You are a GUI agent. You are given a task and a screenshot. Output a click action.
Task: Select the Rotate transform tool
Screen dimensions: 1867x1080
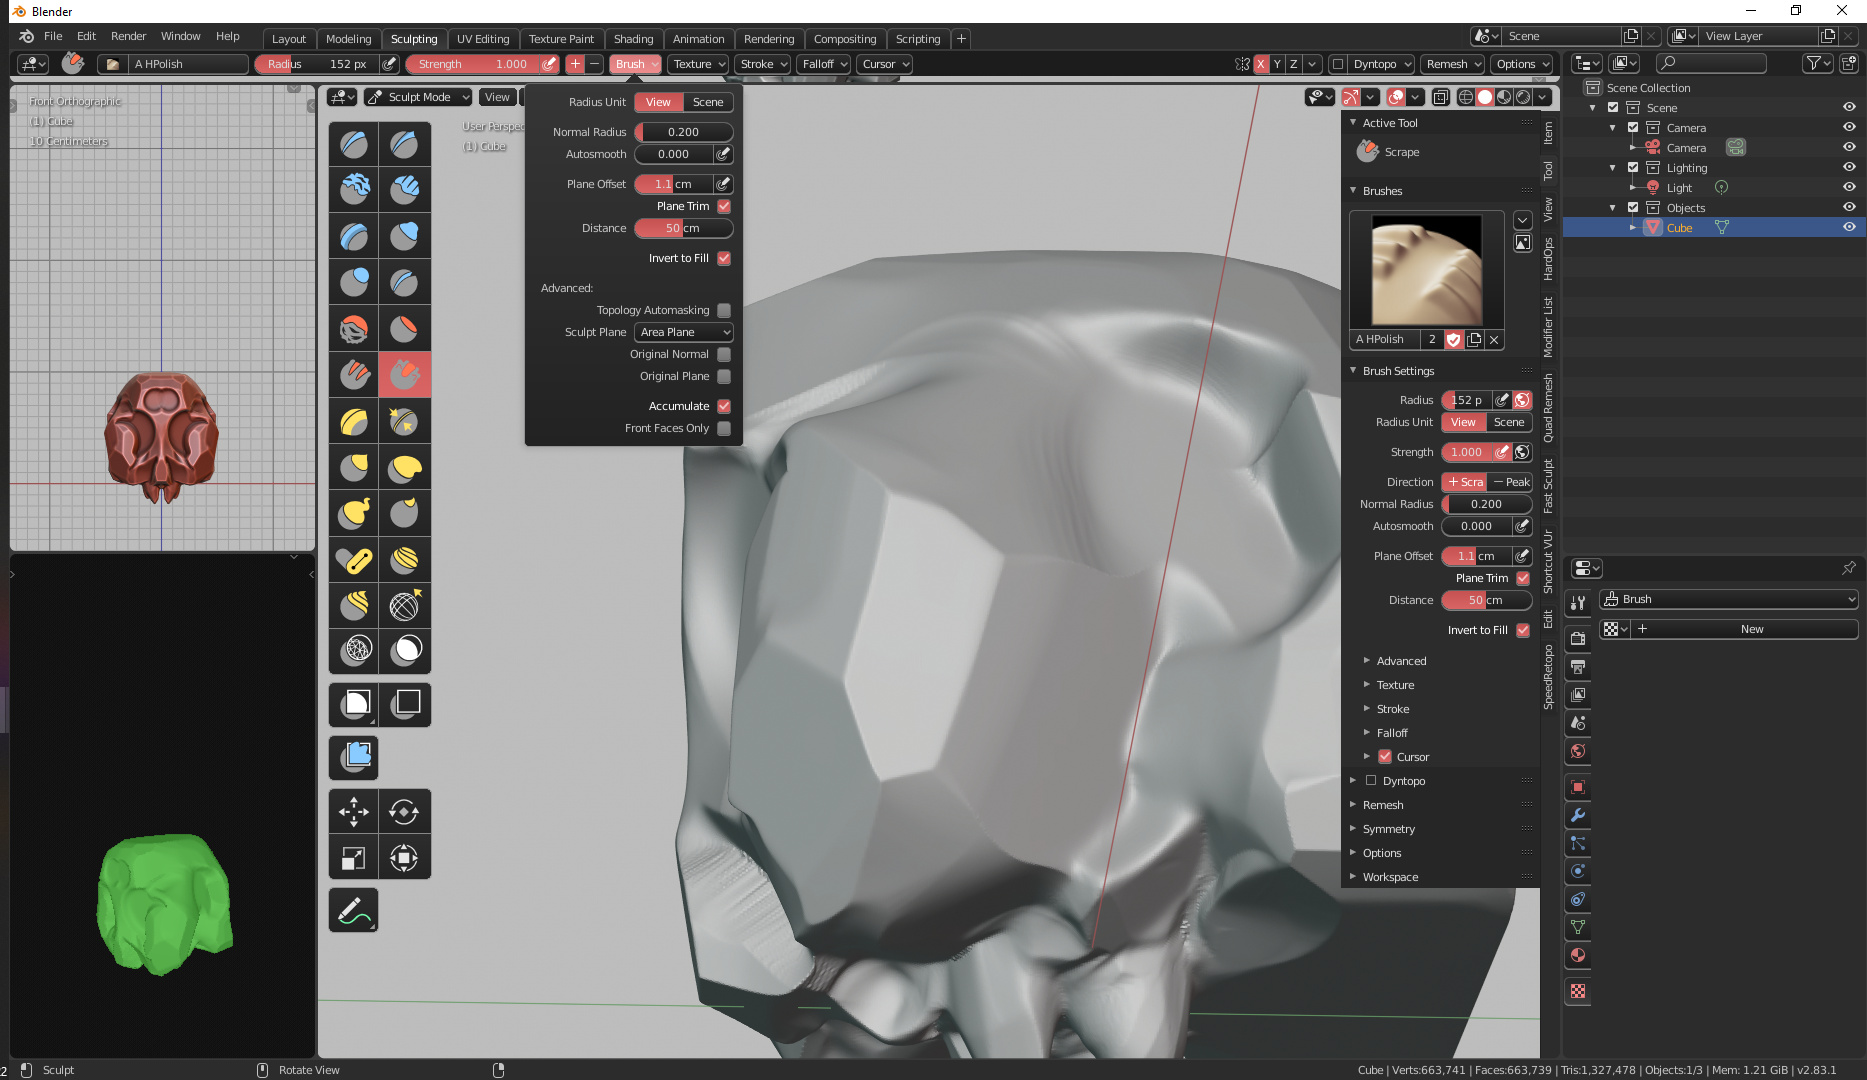click(x=404, y=811)
